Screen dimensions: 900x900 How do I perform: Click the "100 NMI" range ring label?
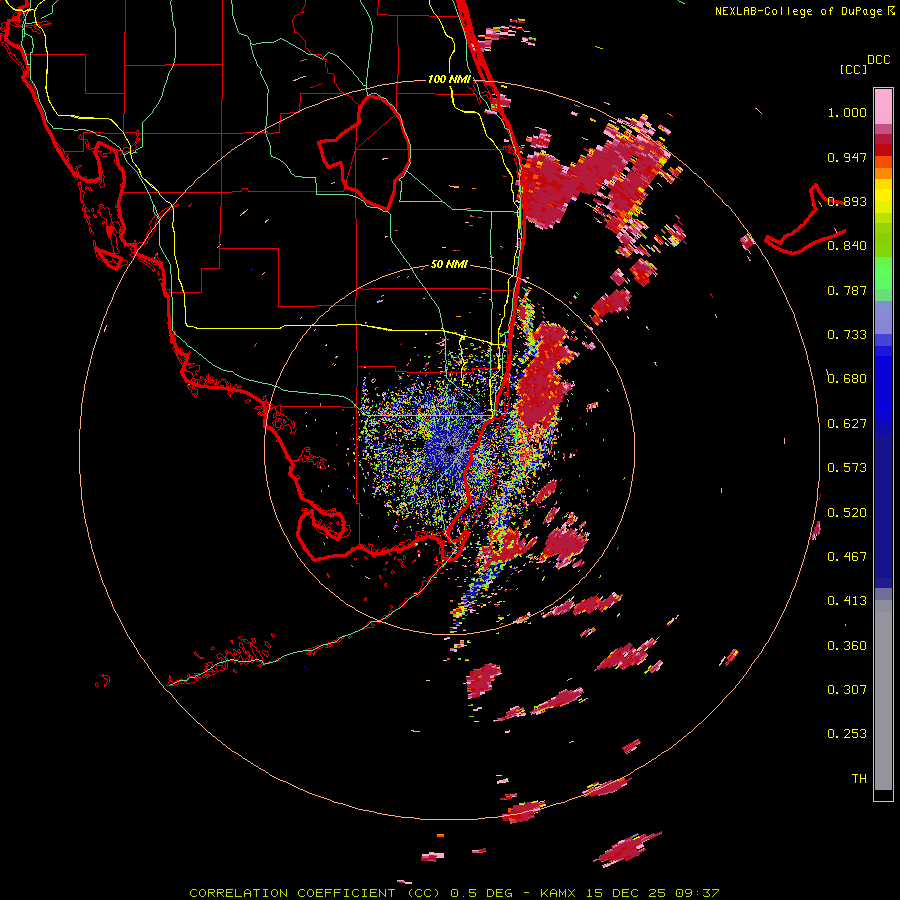449,79
